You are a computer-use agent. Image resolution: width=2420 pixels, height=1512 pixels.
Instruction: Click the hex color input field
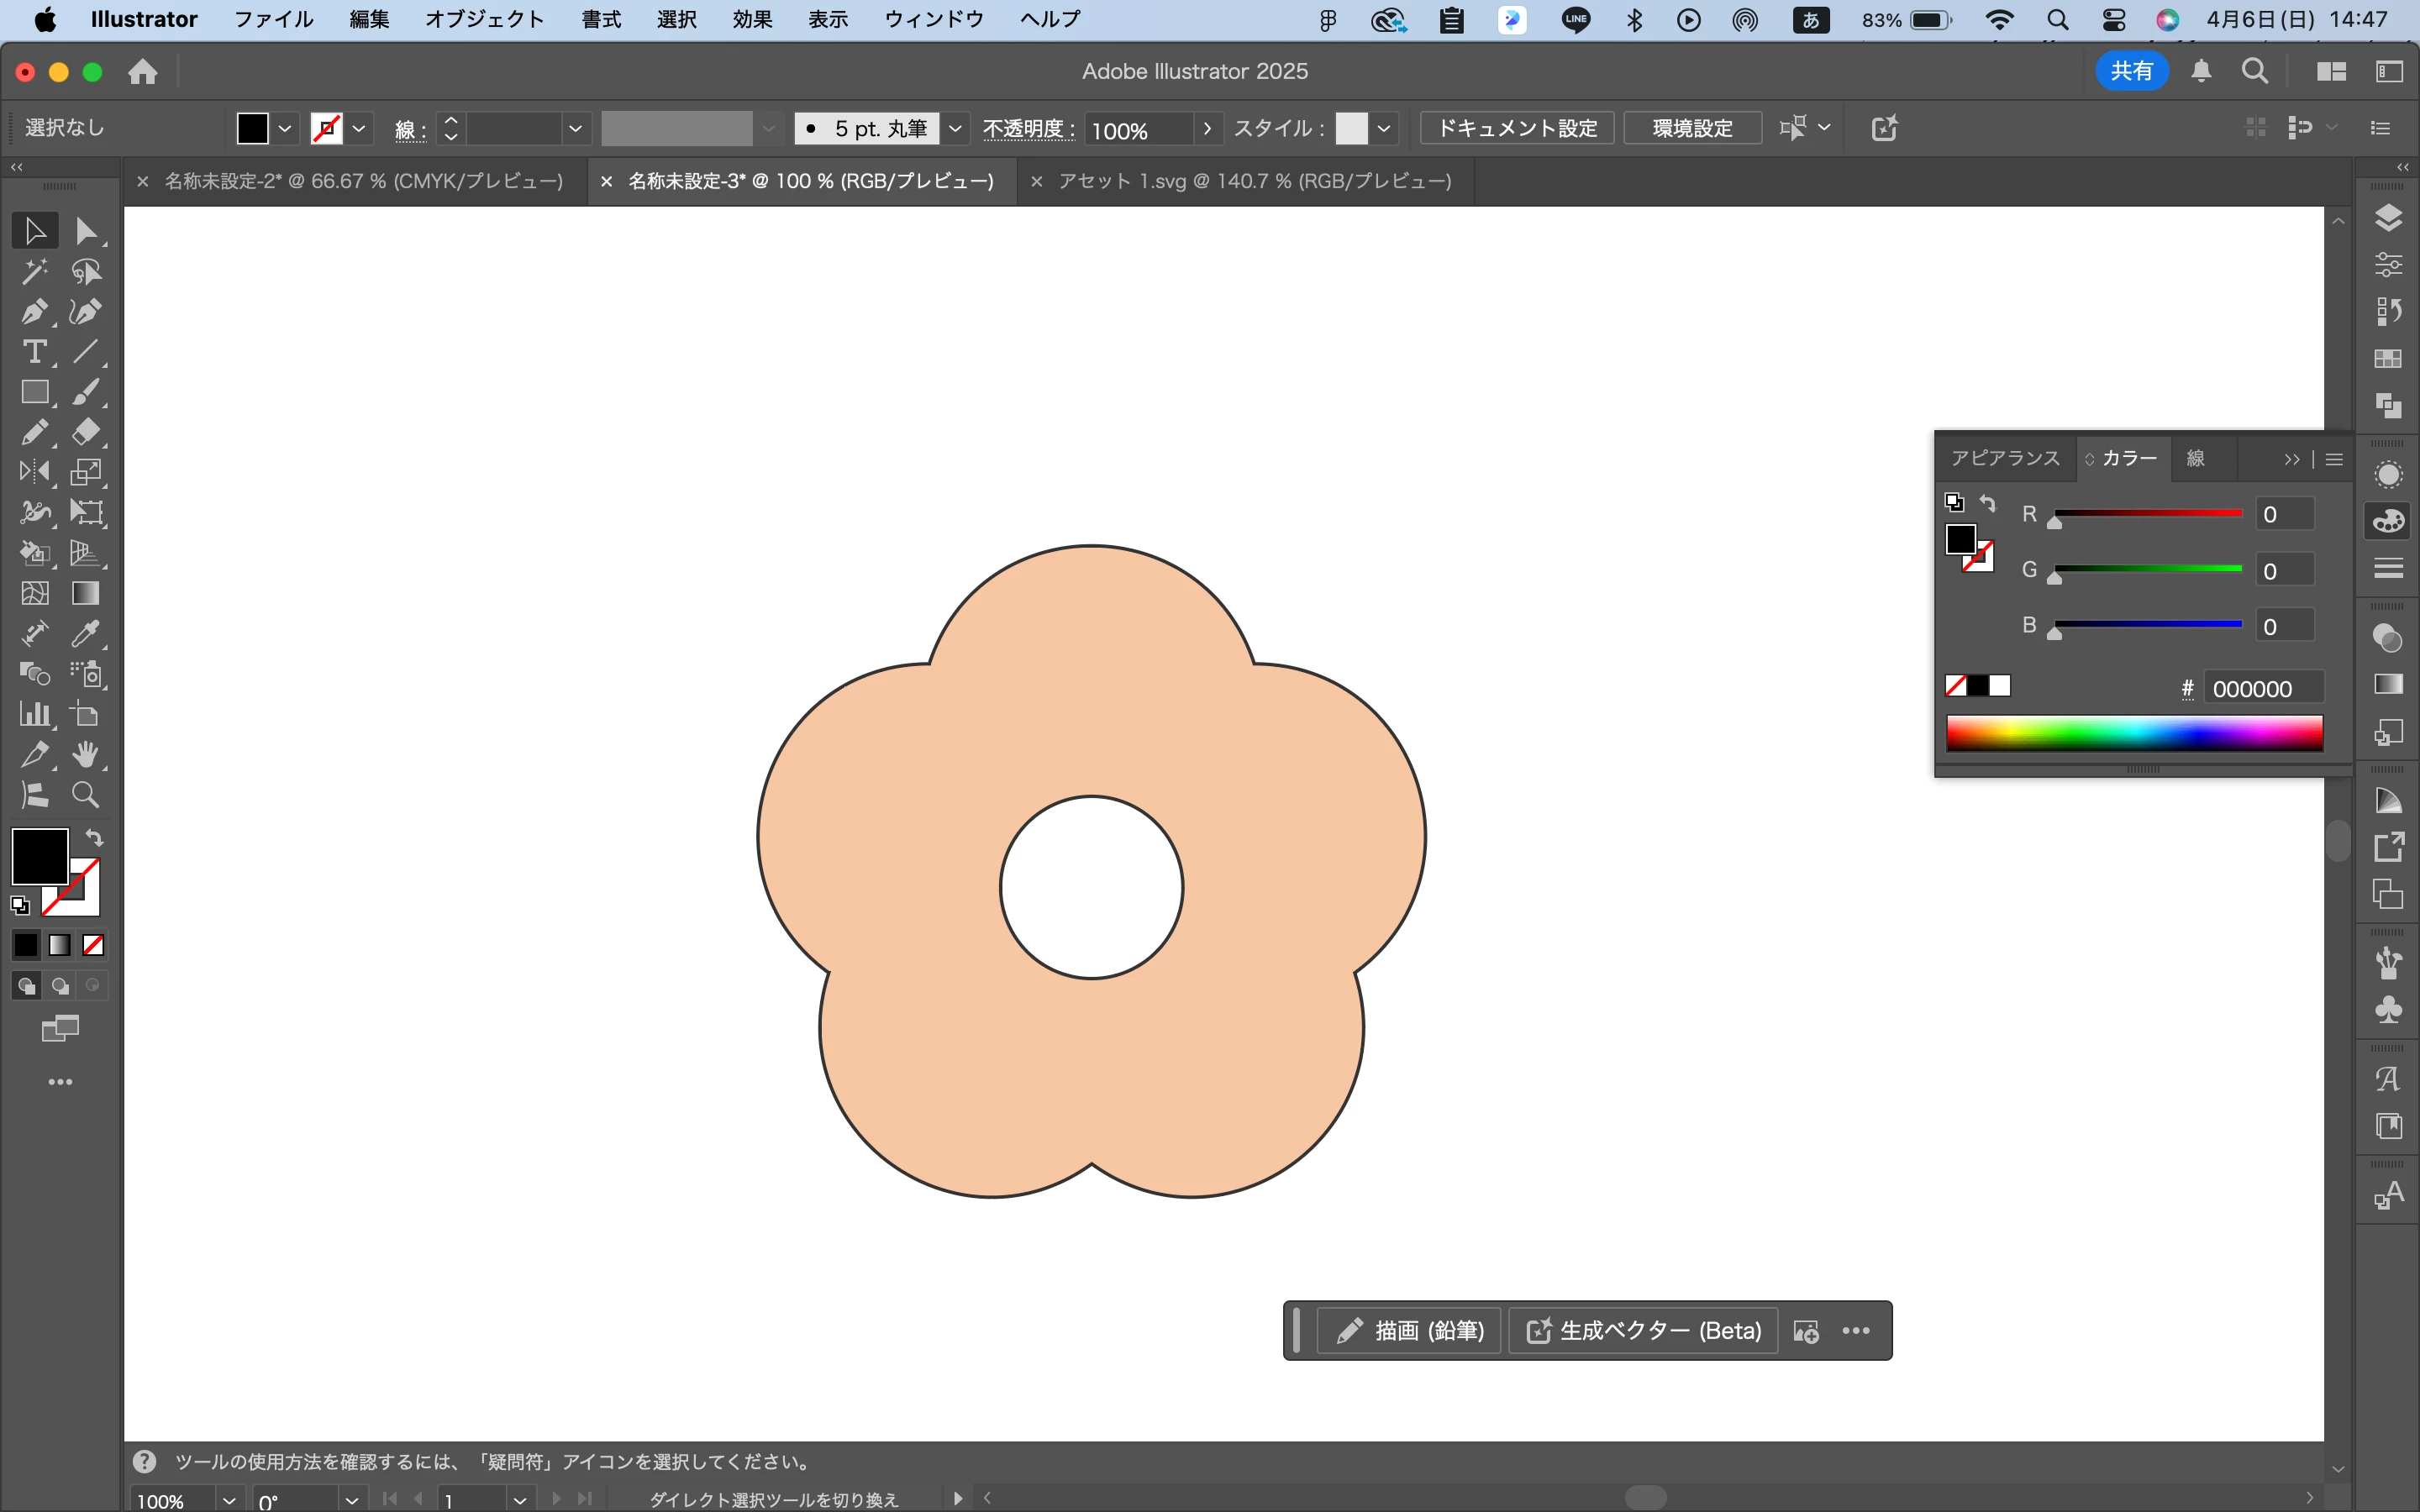tap(2262, 689)
